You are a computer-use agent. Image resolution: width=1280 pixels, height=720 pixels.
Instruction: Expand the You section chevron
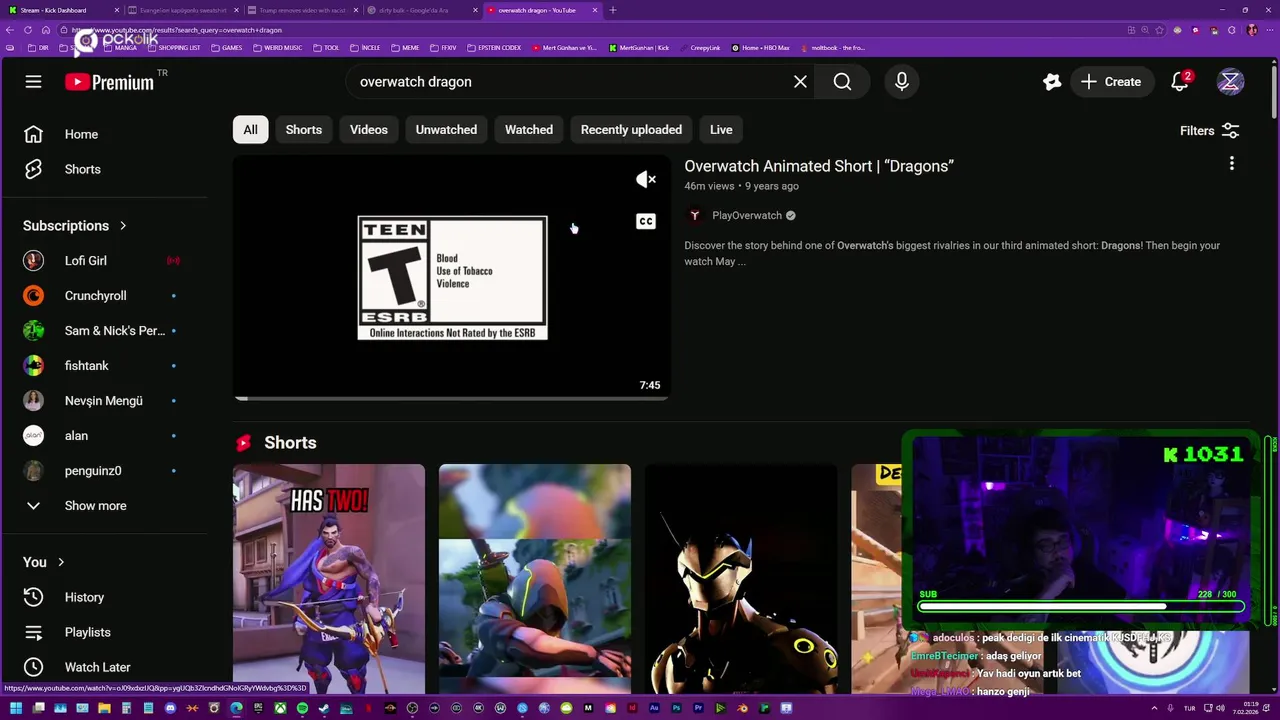[61, 562]
